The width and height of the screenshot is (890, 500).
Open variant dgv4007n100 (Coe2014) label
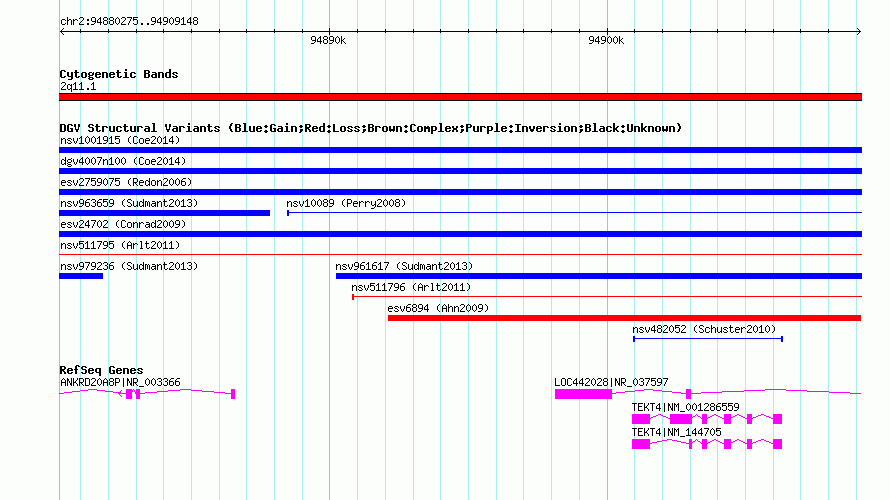(123, 161)
